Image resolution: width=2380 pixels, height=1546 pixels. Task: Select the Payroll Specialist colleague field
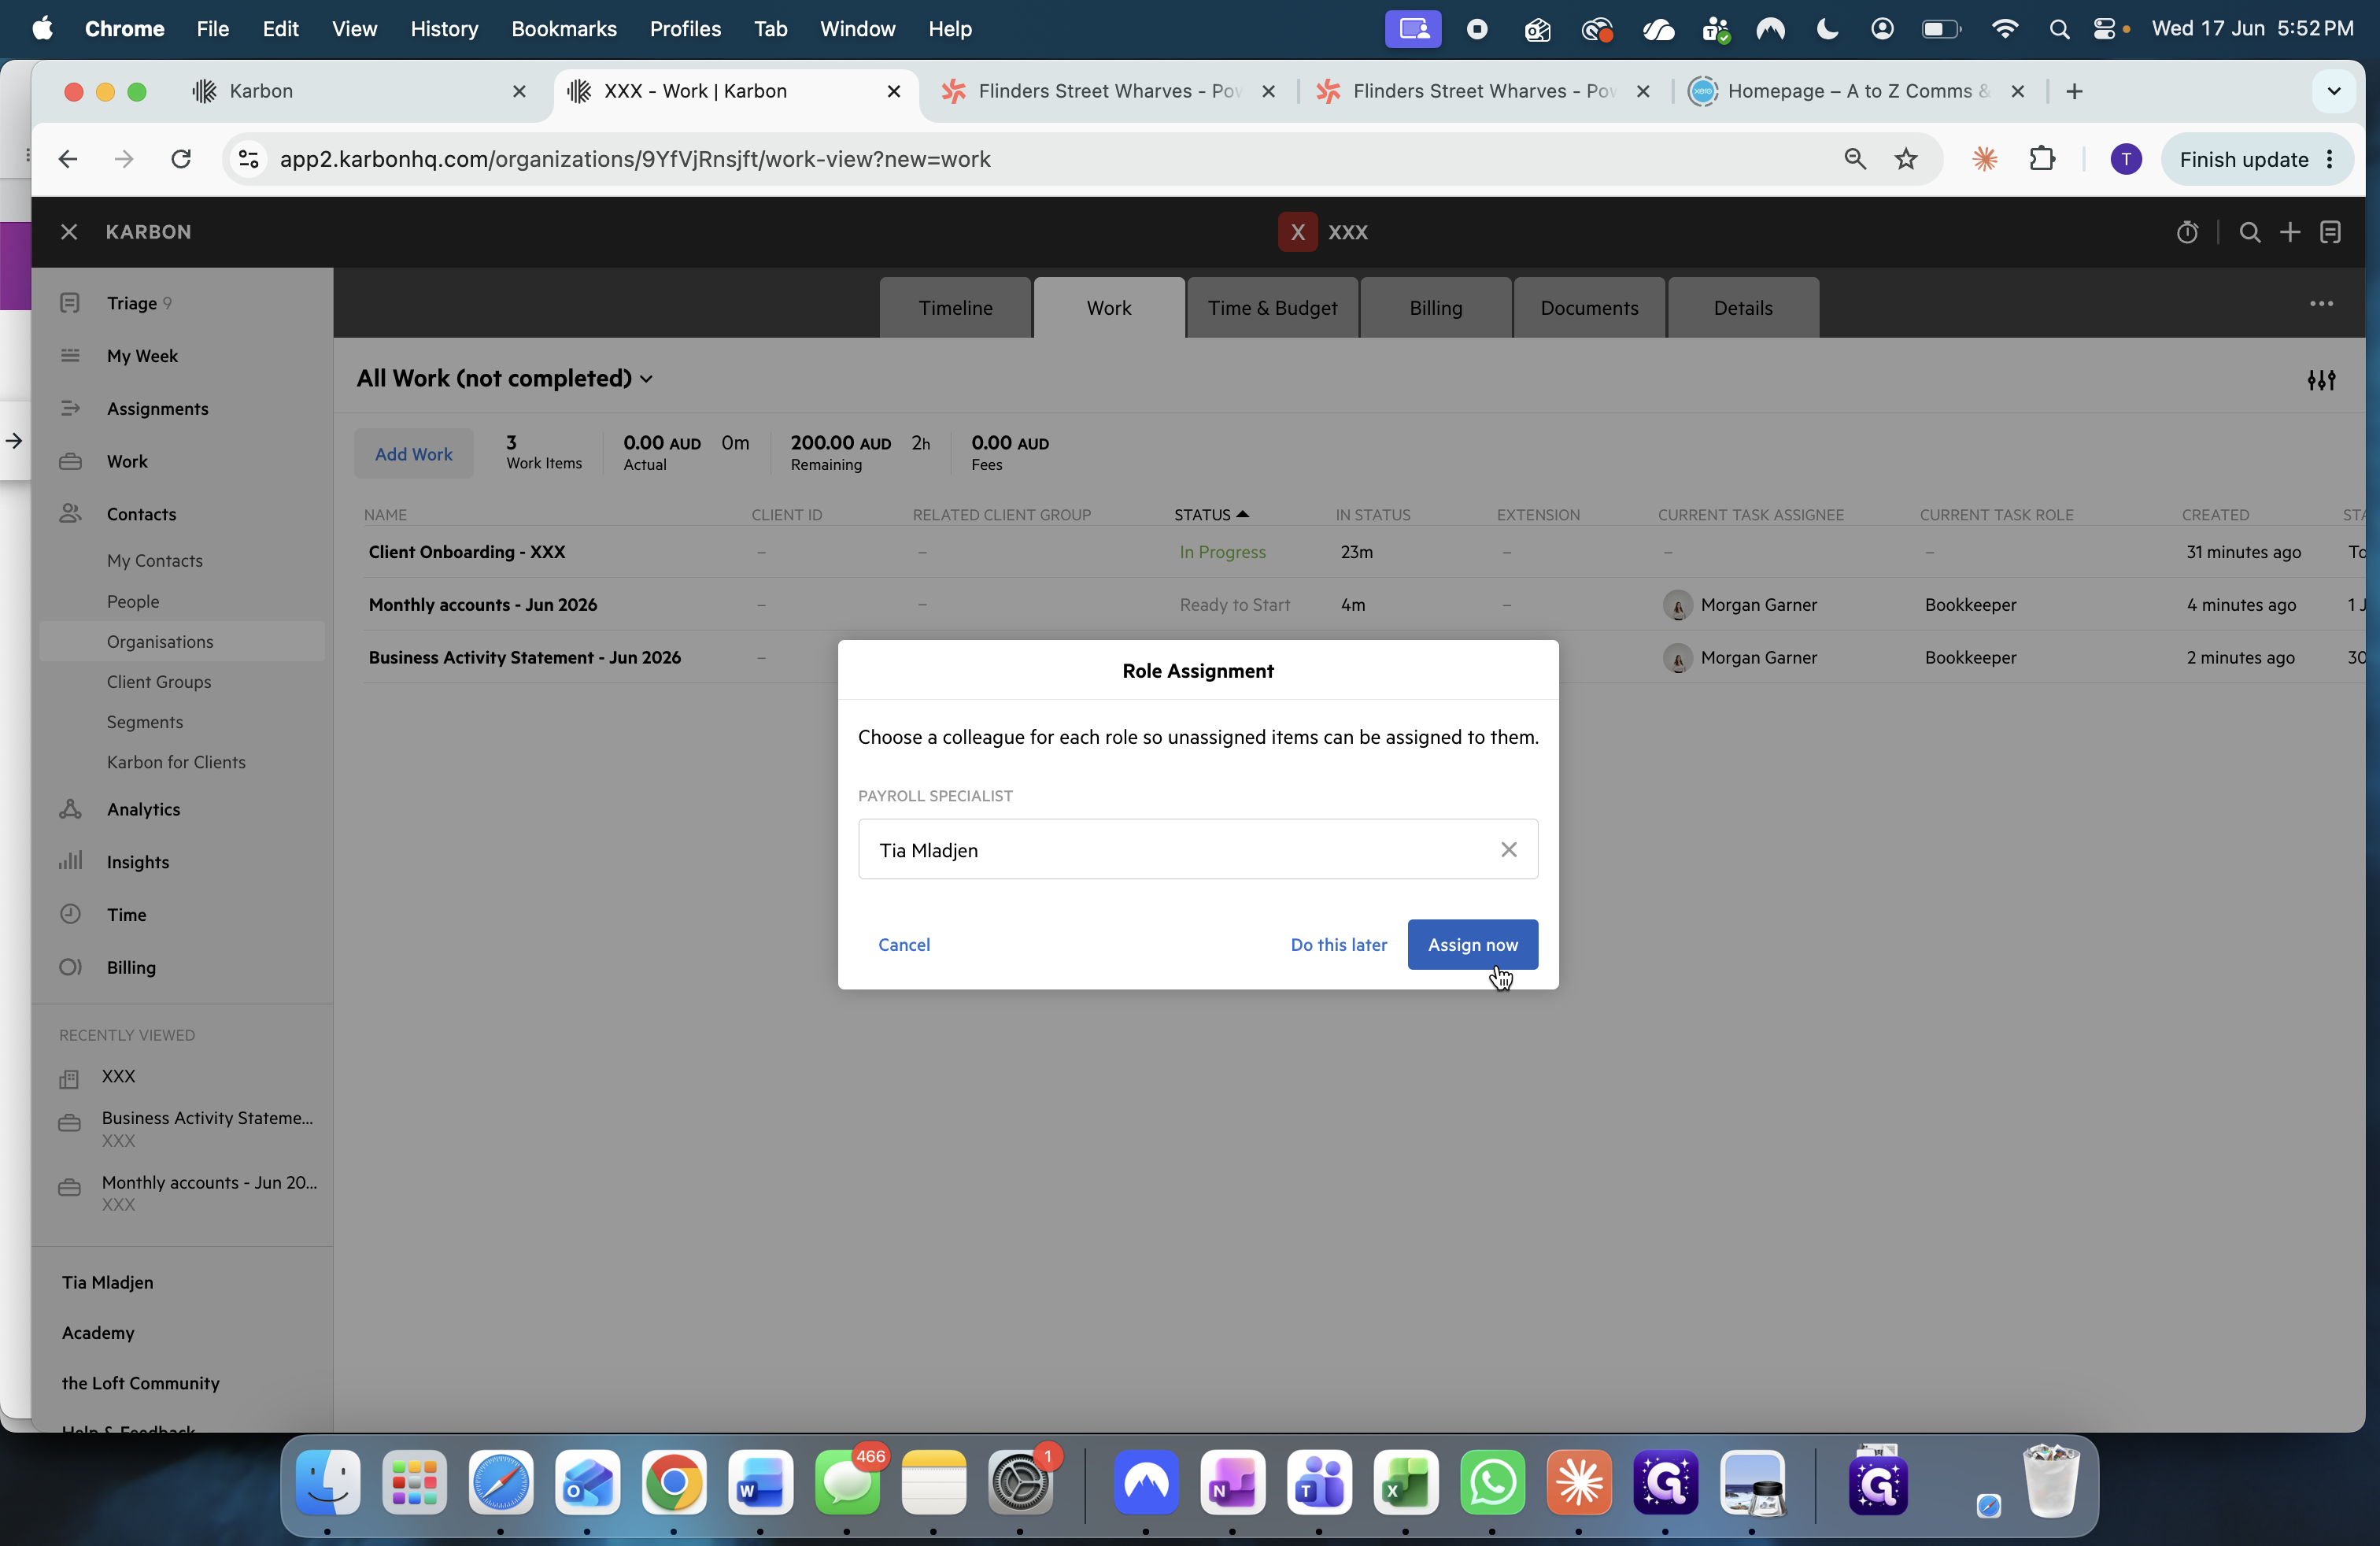(1197, 849)
